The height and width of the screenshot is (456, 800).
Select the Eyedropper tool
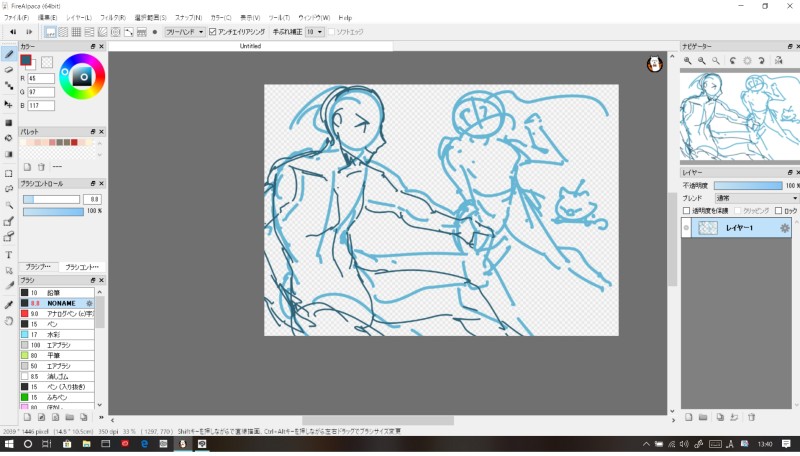pyautogui.click(x=9, y=305)
